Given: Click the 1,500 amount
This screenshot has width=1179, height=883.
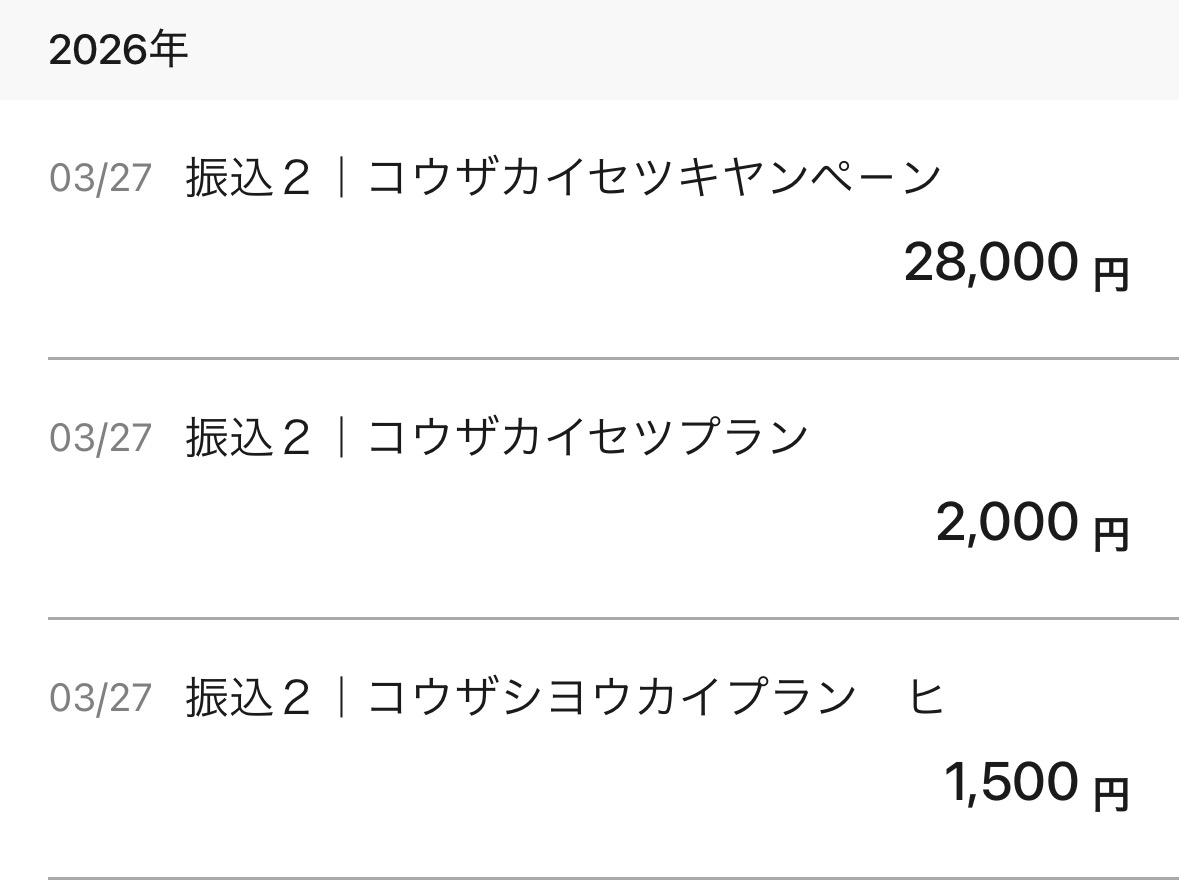Looking at the screenshot, I should (x=1011, y=783).
